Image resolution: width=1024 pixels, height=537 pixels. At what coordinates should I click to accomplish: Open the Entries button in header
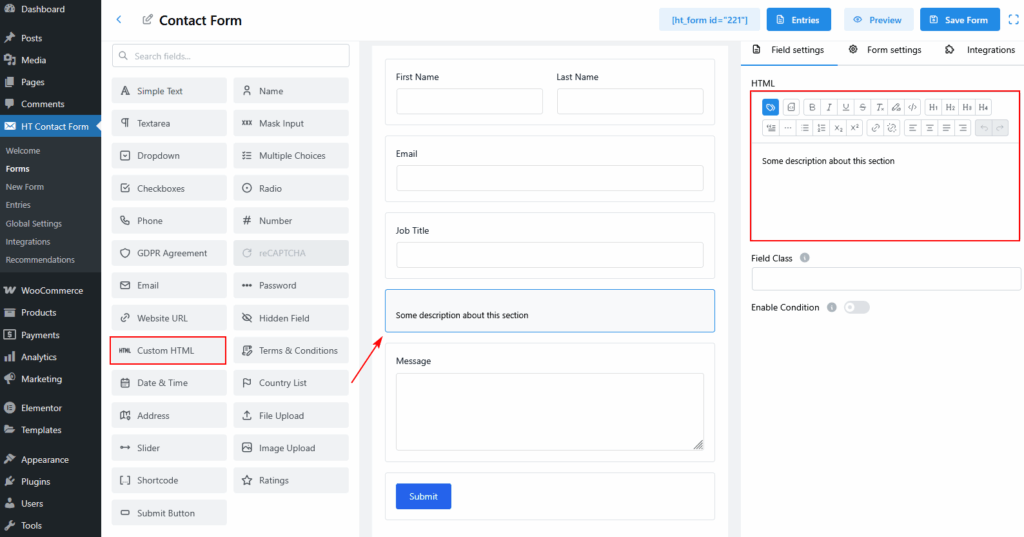point(798,20)
